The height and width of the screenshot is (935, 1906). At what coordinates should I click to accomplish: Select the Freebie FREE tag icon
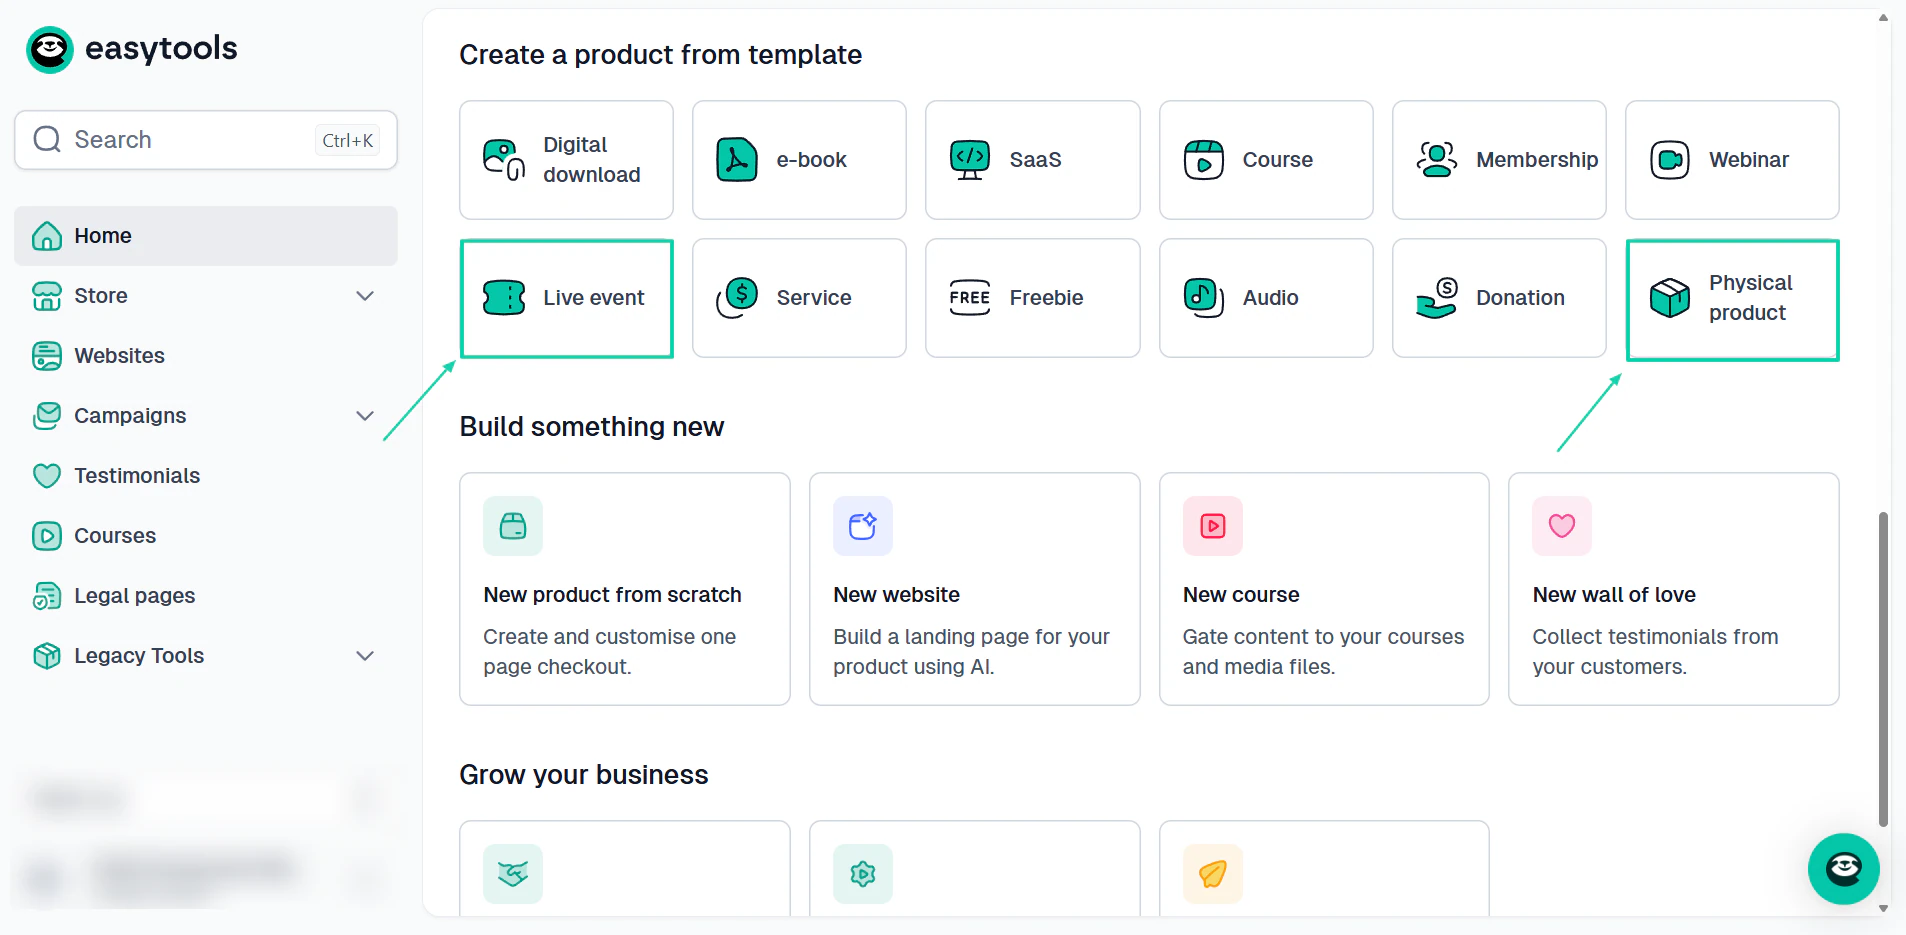pos(970,298)
